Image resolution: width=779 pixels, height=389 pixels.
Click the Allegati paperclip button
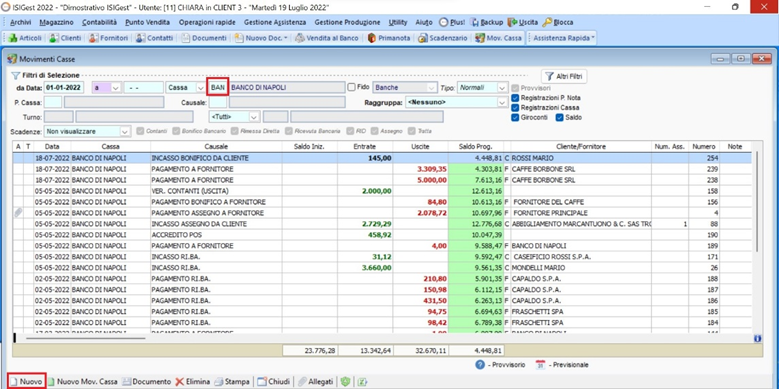pos(315,382)
